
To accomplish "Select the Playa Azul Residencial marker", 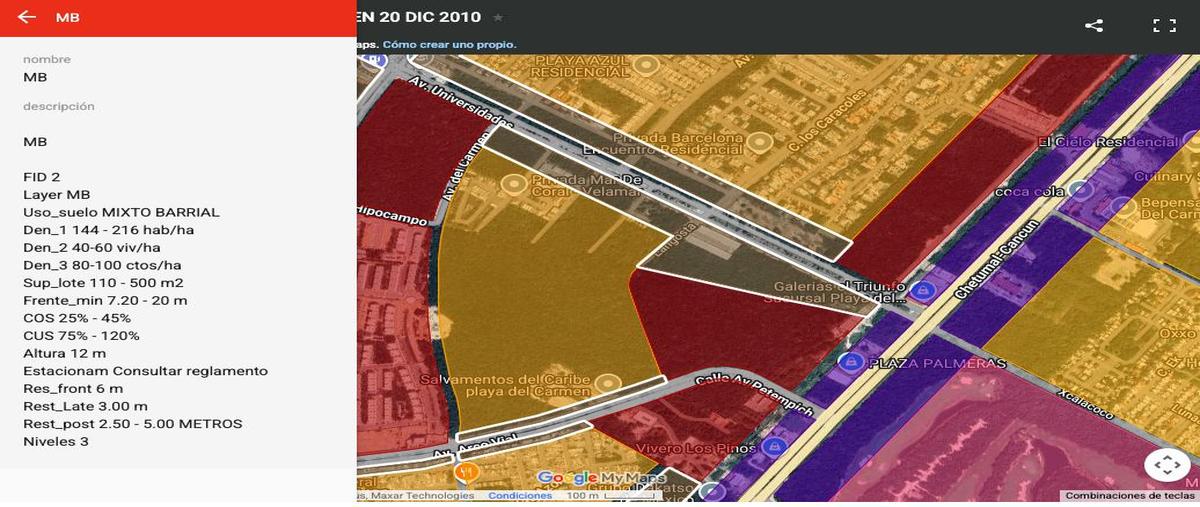I will click(x=647, y=65).
